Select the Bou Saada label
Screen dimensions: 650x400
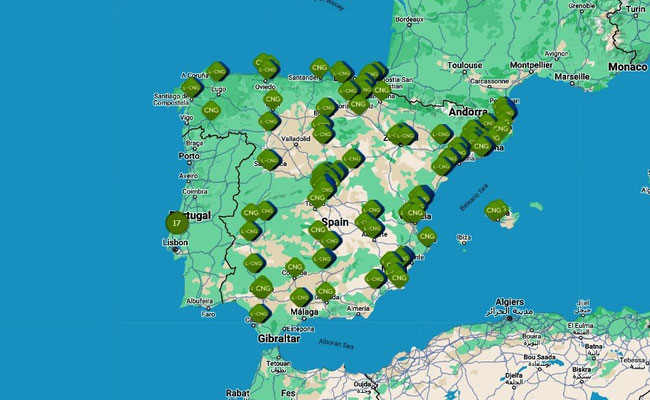pos(540,357)
